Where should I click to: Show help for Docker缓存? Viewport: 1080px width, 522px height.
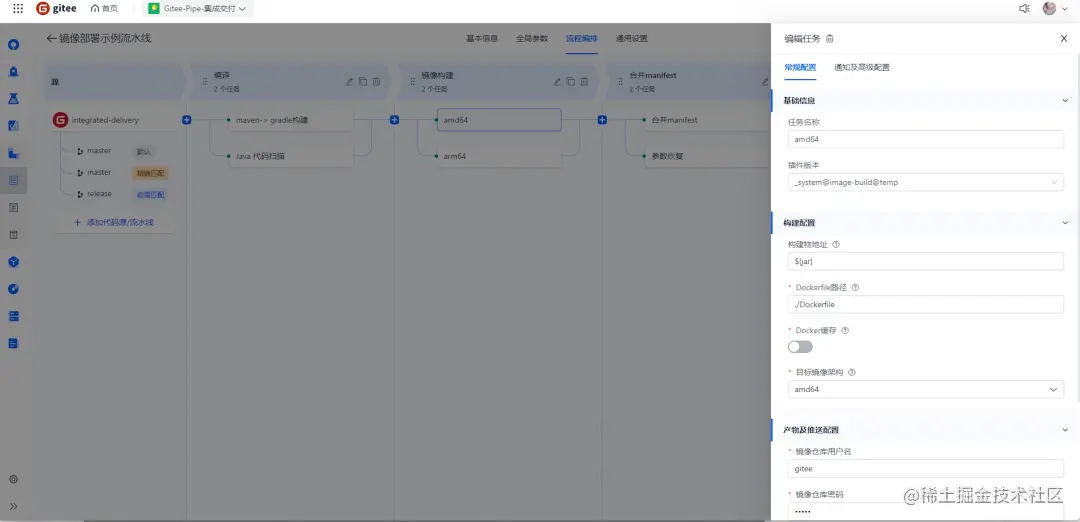(x=845, y=330)
